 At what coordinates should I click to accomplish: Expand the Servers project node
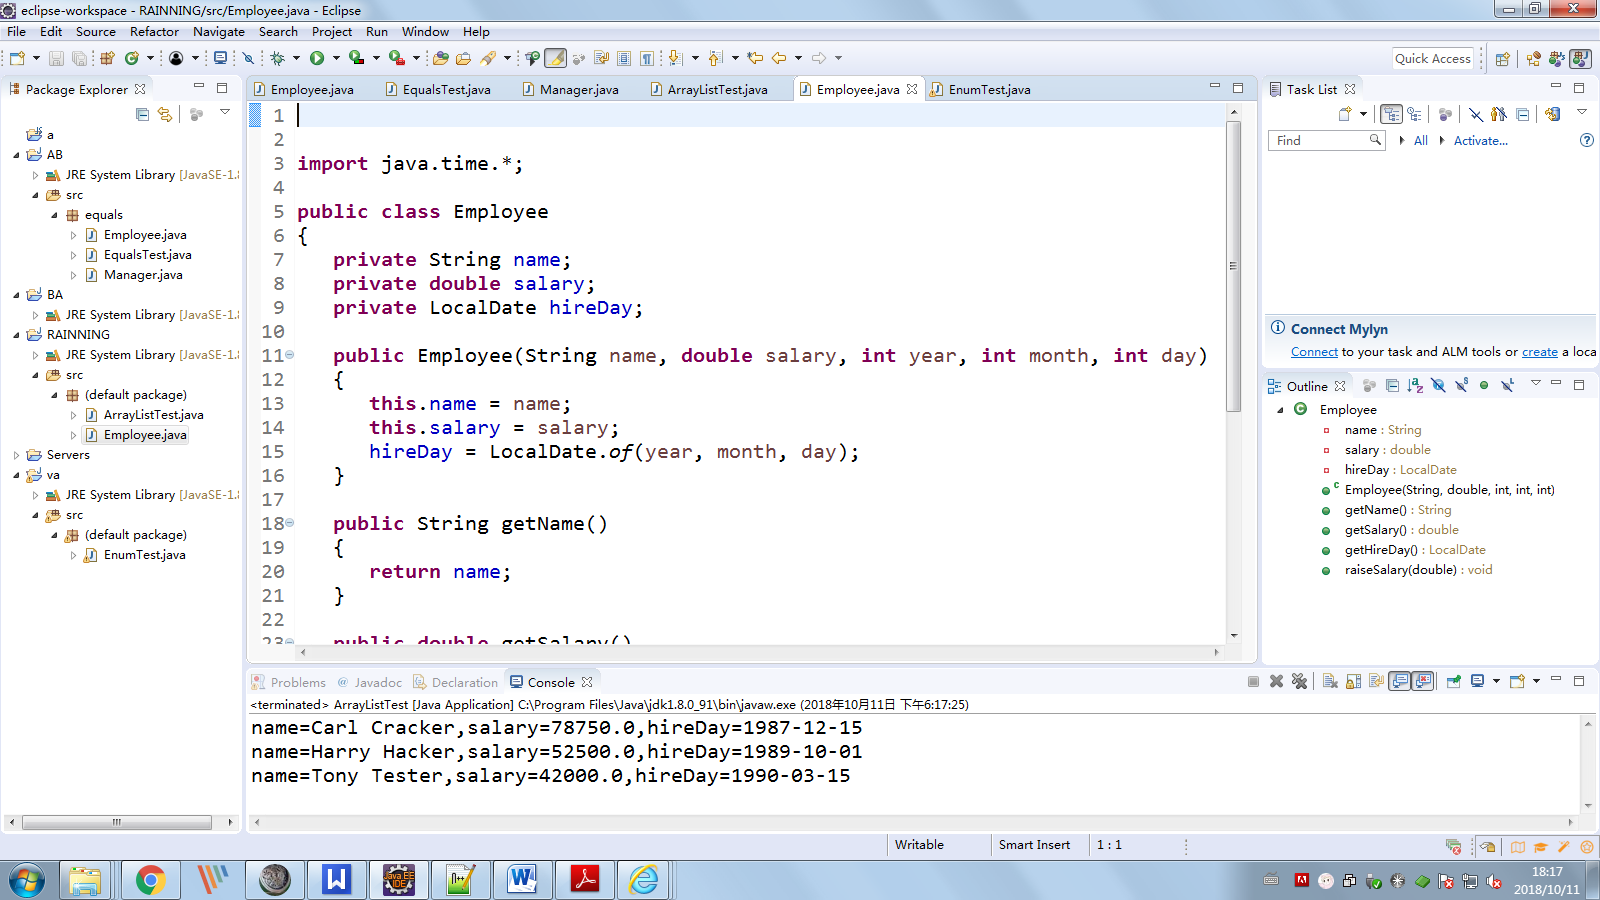(17, 455)
